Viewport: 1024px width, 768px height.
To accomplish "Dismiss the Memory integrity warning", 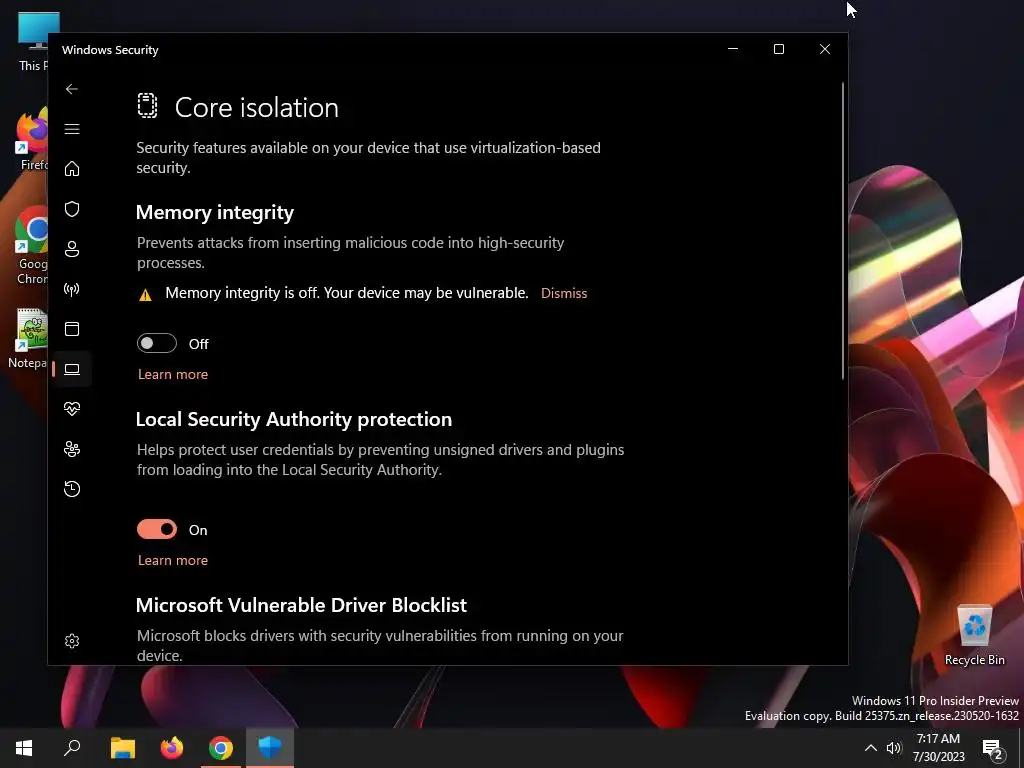I will point(564,293).
